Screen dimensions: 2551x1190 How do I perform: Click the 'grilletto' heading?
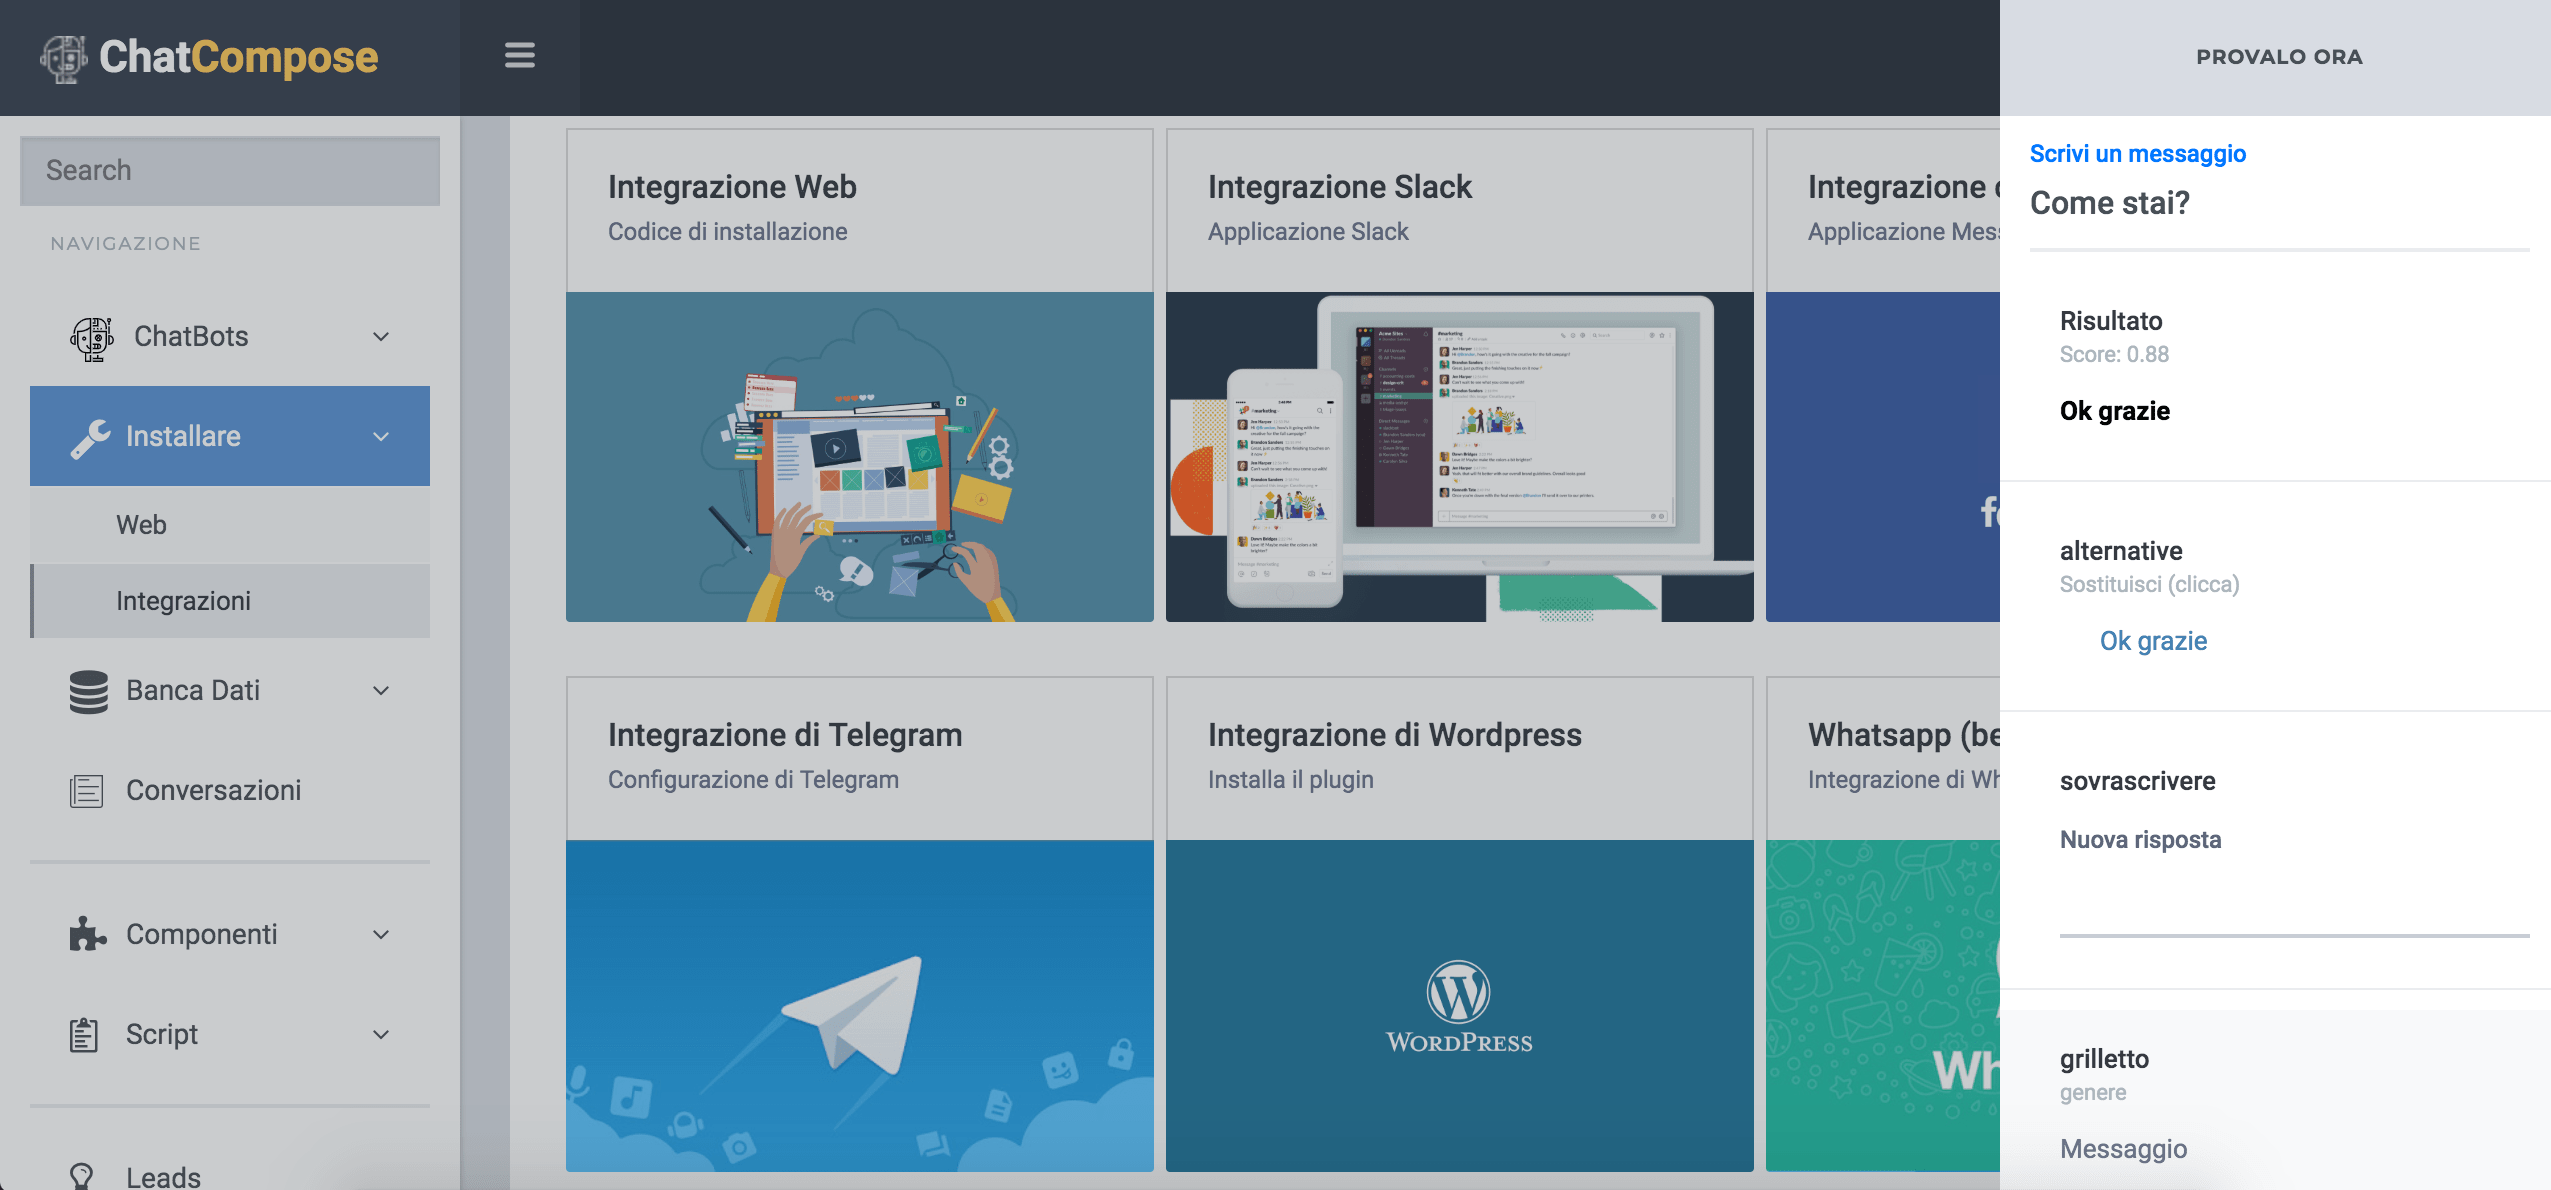click(2104, 1060)
